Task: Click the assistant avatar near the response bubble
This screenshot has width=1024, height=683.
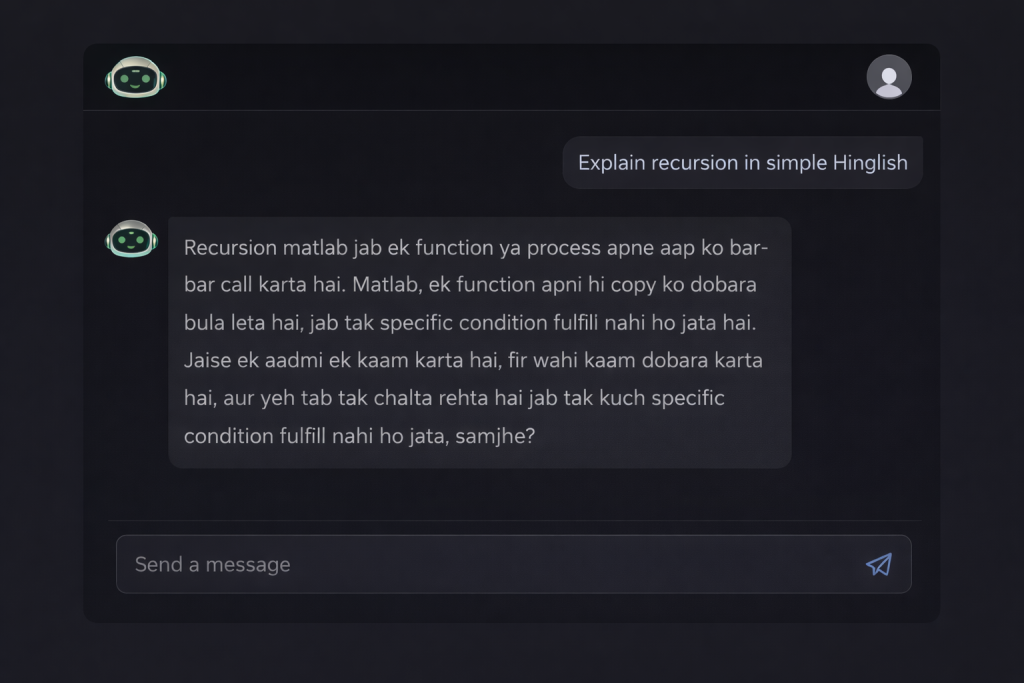Action: 131,239
